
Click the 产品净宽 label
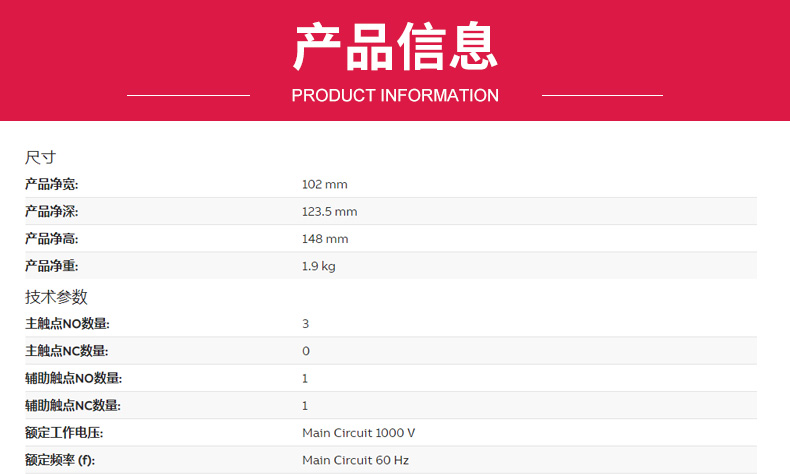pyautogui.click(x=51, y=184)
